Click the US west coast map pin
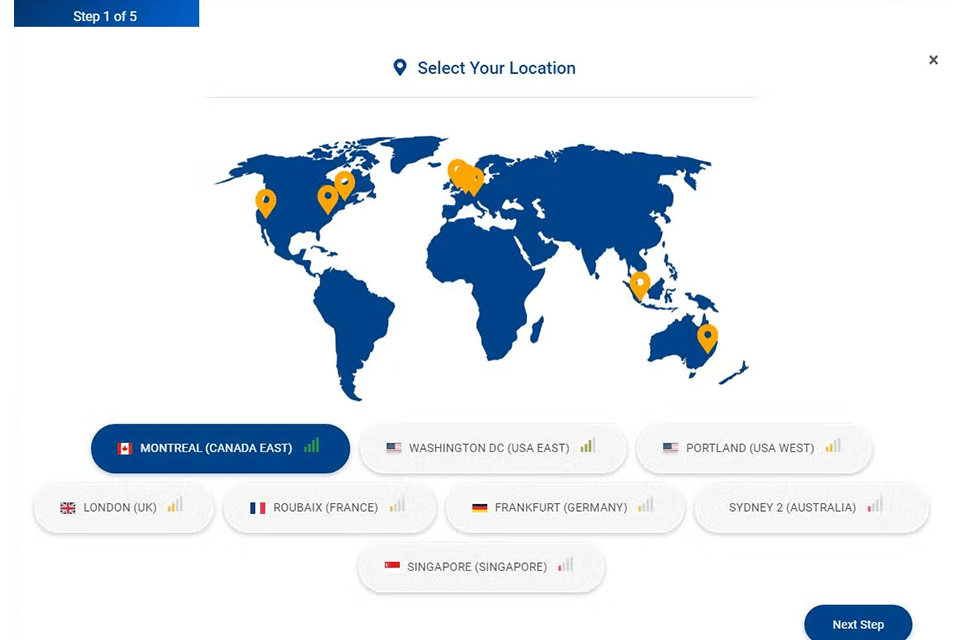Viewport: 960px width, 640px height. (266, 203)
